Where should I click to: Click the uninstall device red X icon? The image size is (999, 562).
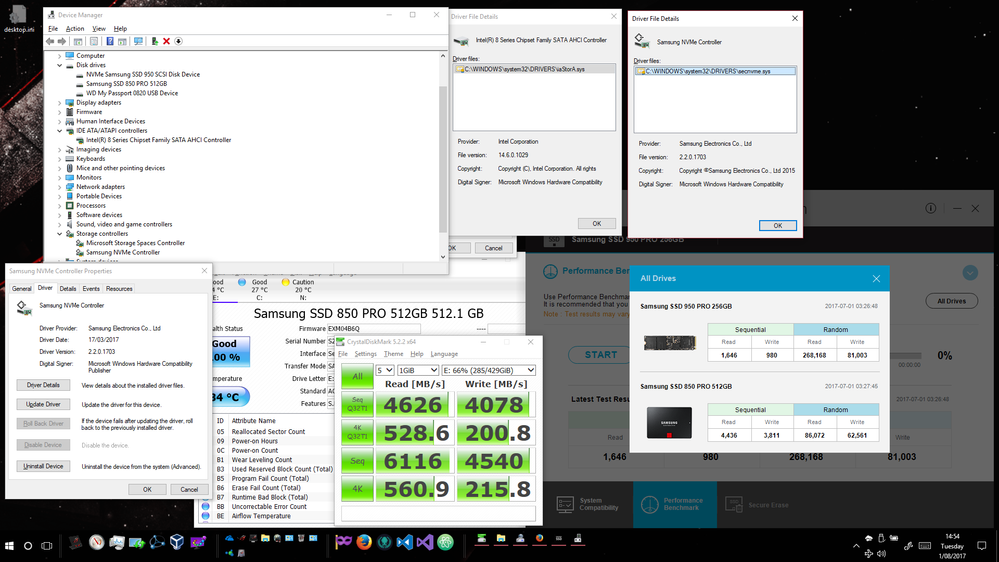[x=166, y=41]
